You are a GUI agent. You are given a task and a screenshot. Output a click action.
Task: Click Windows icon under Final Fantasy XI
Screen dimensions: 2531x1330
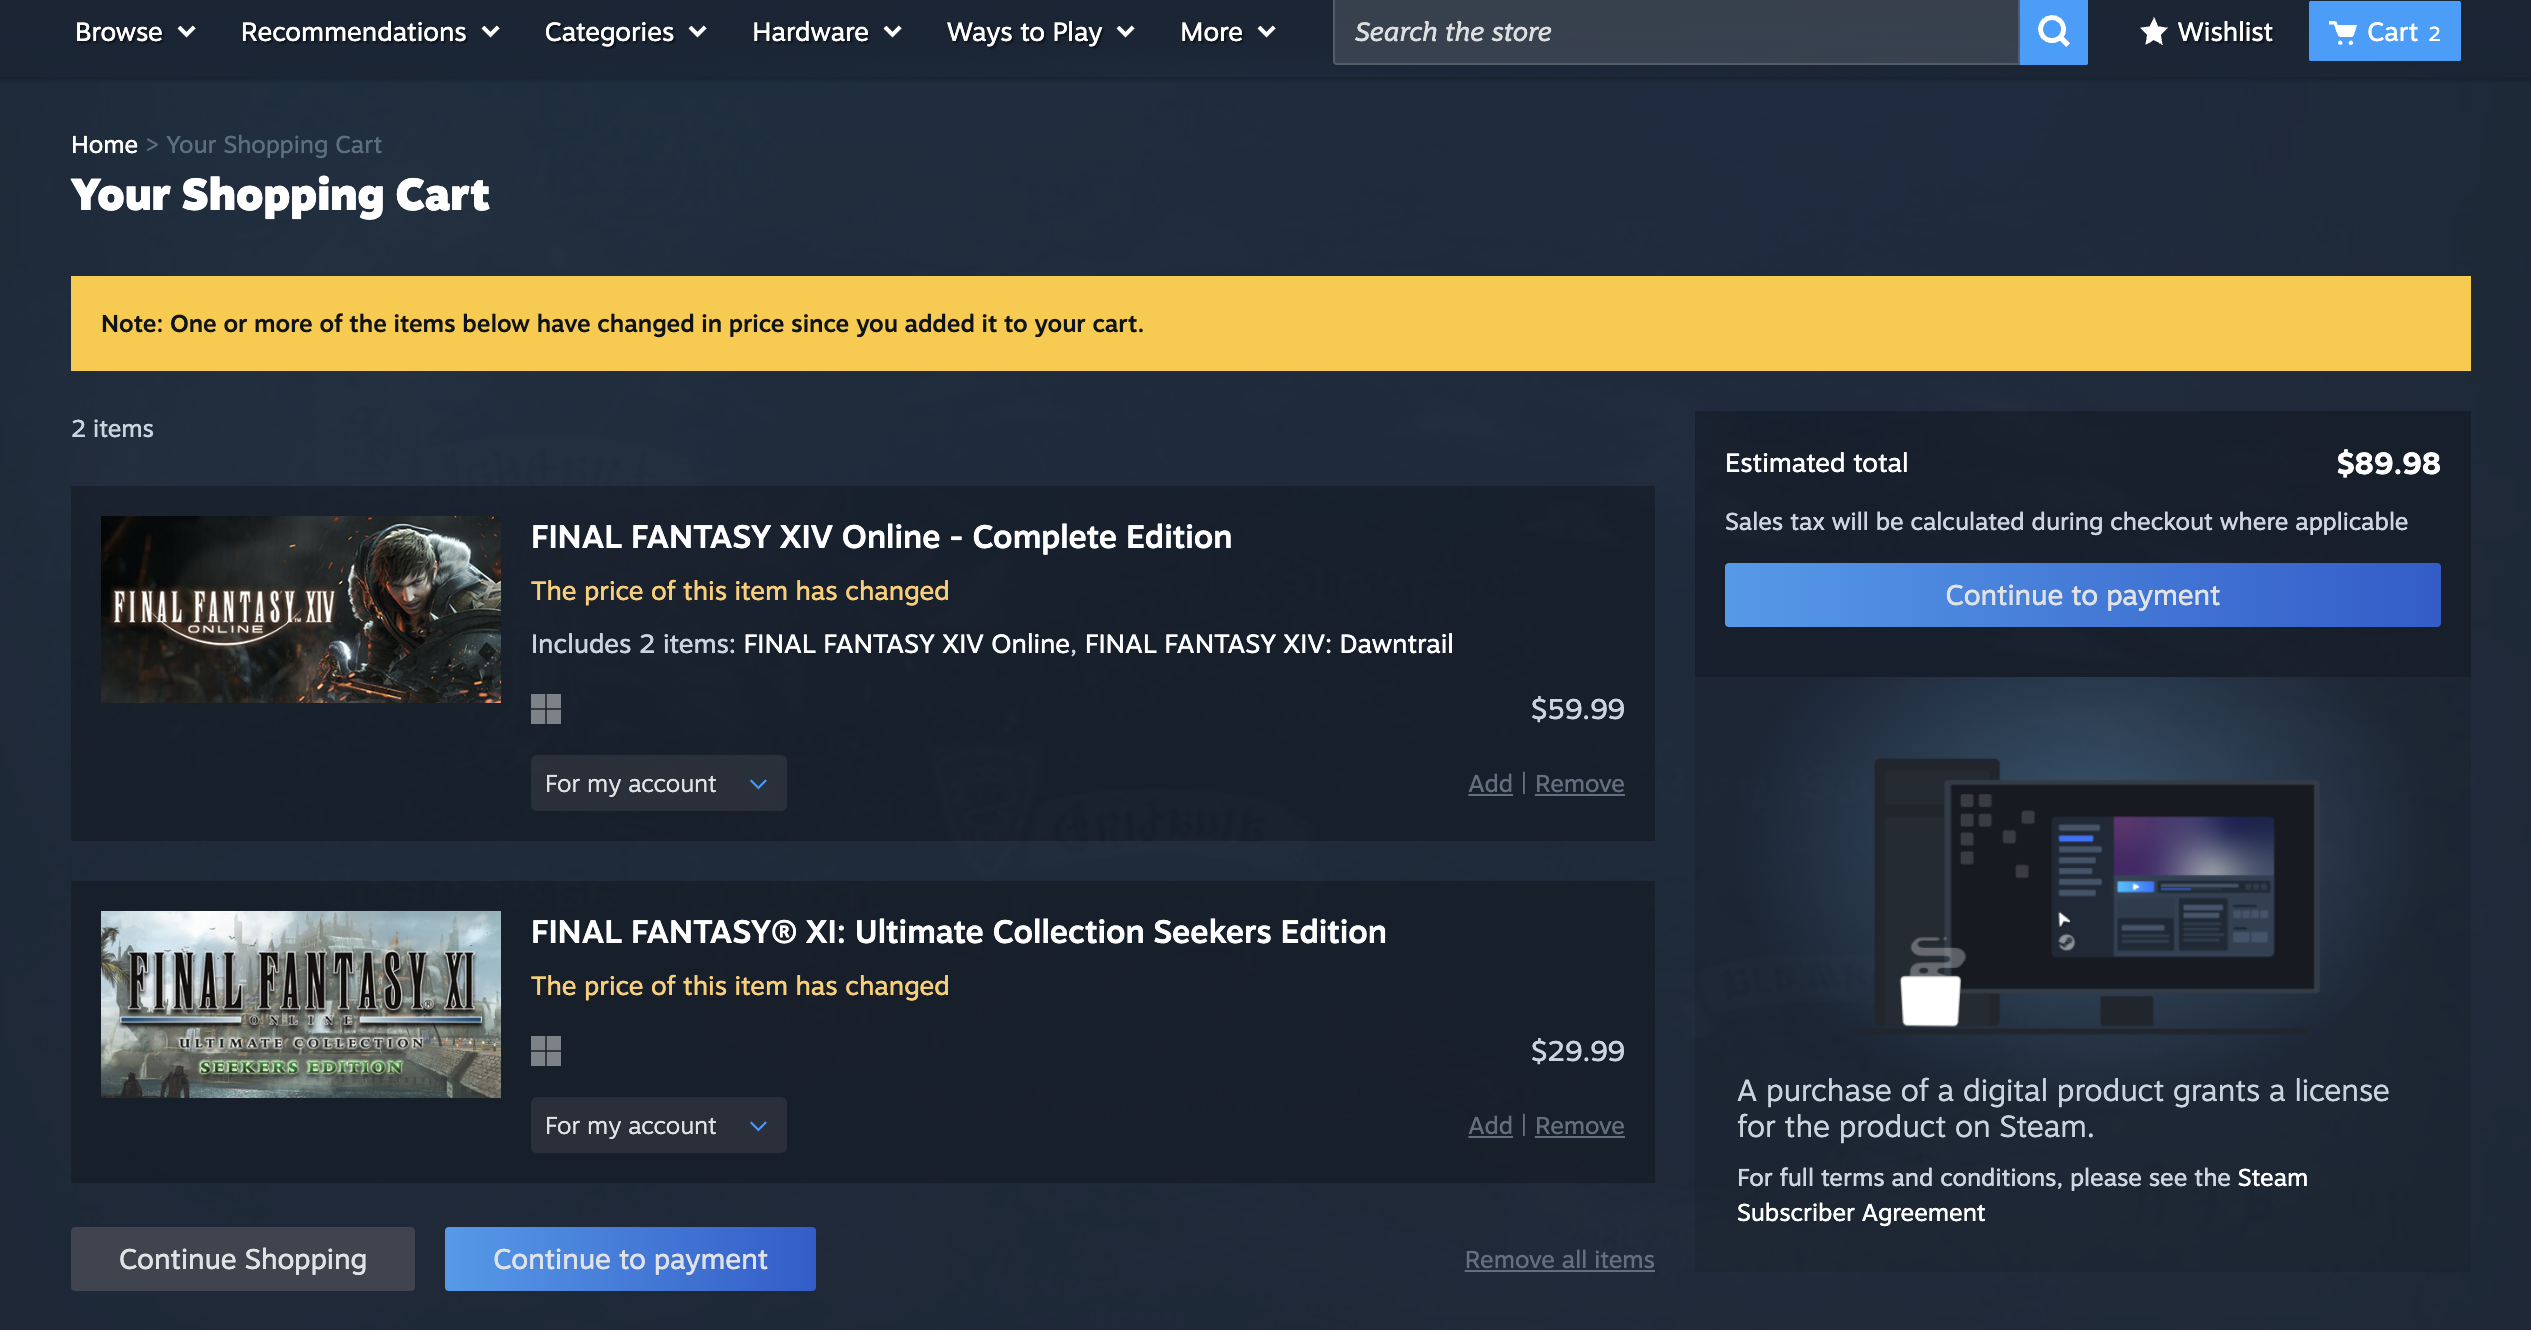click(546, 1051)
